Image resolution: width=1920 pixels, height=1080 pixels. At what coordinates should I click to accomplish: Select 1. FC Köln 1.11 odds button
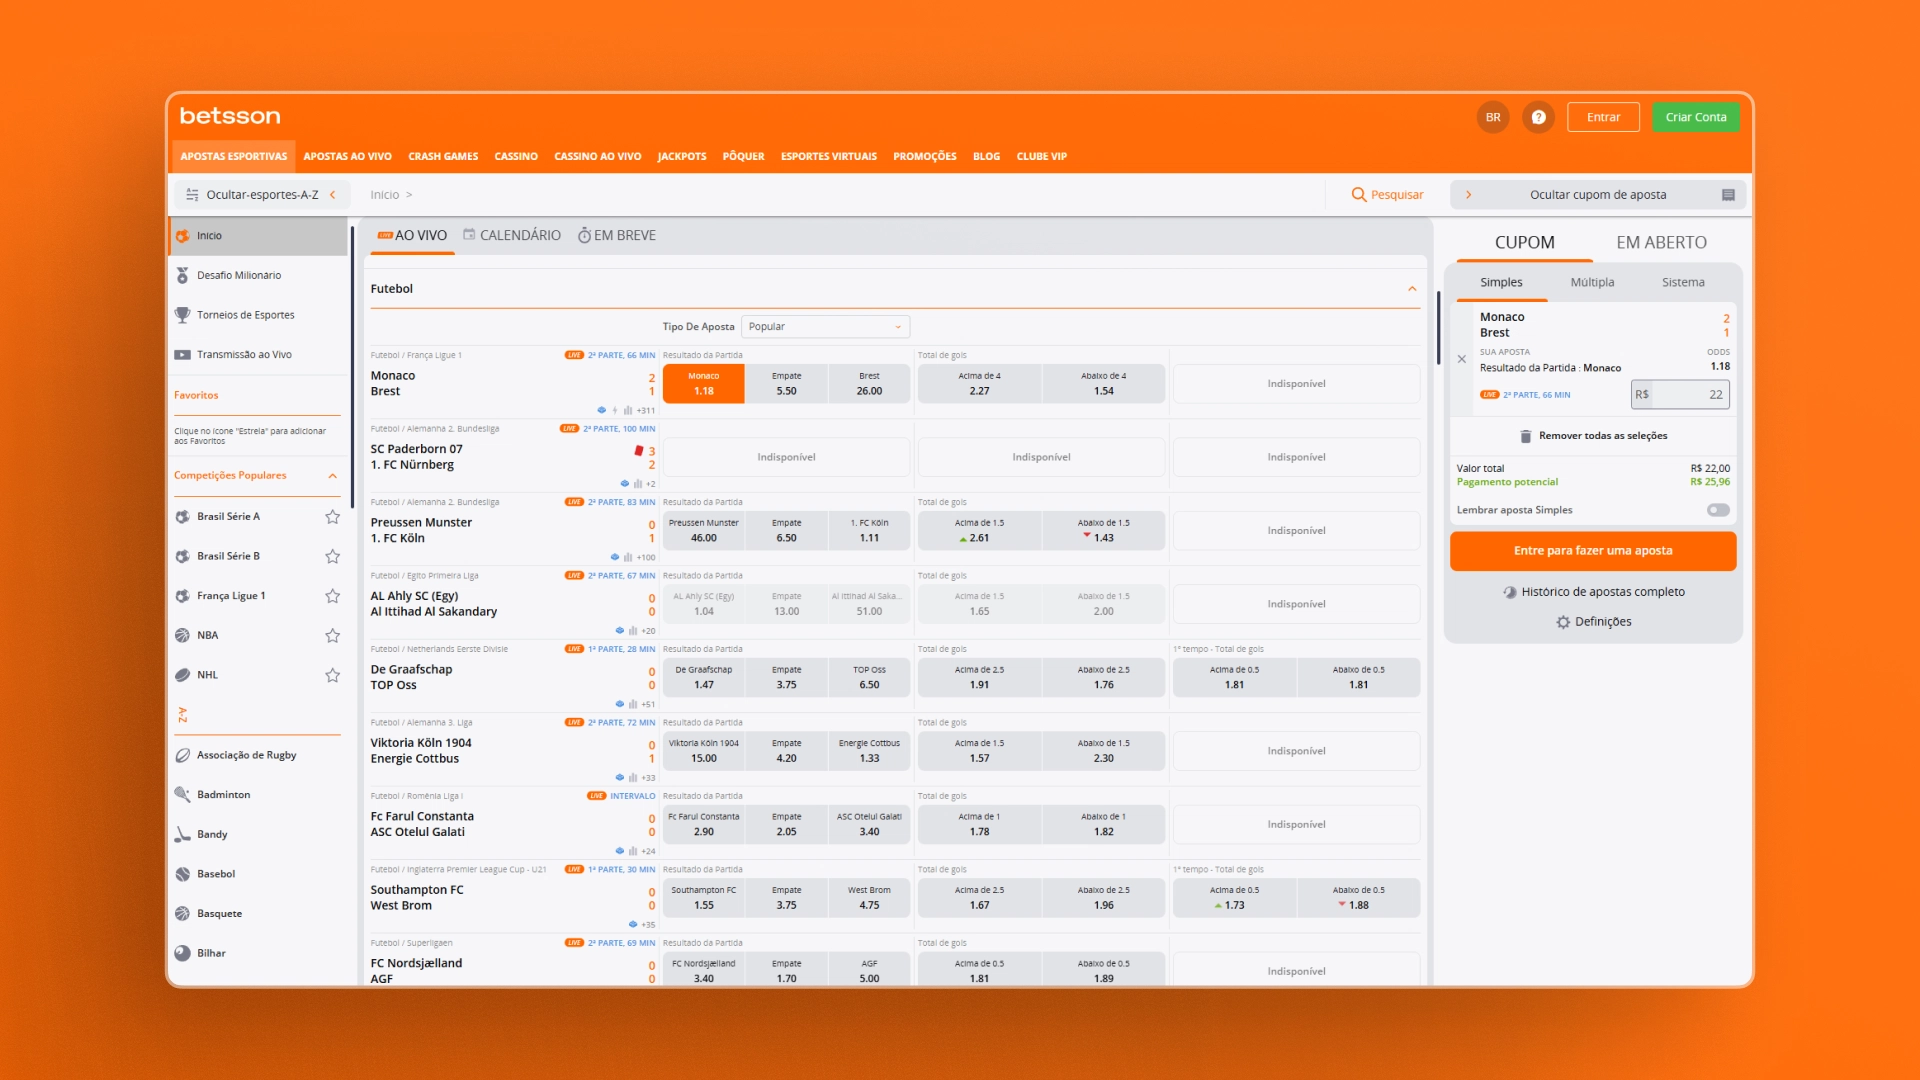(869, 531)
